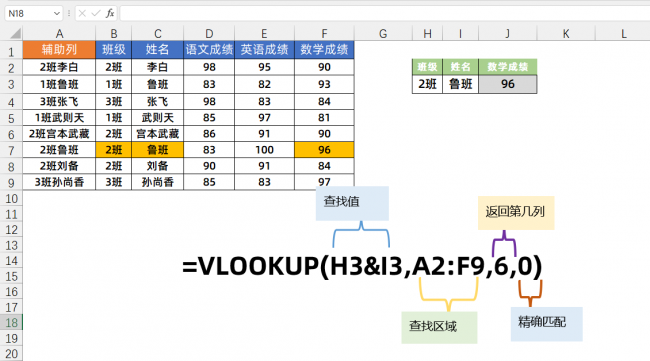Click inside the formula bar input

(x=385, y=13)
